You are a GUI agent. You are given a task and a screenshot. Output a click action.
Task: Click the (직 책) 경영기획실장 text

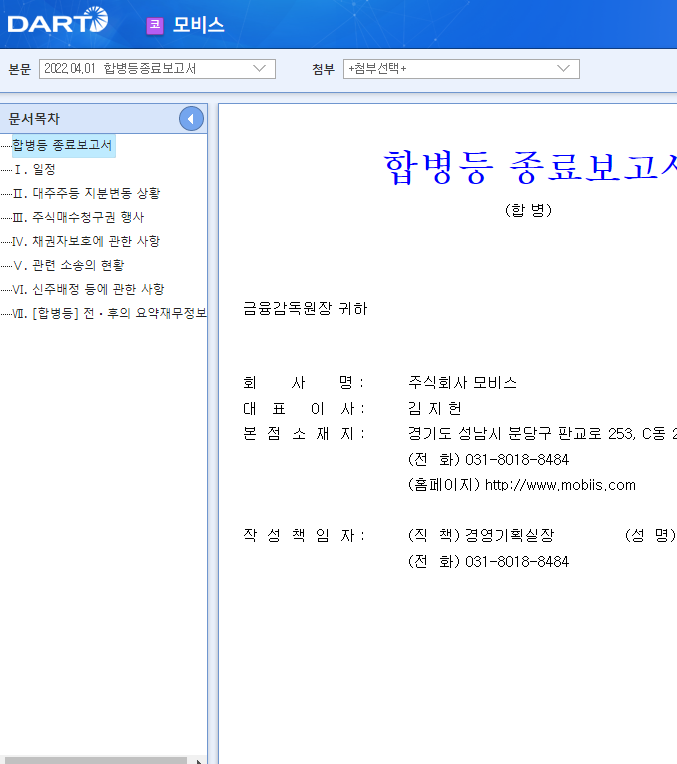tap(481, 535)
